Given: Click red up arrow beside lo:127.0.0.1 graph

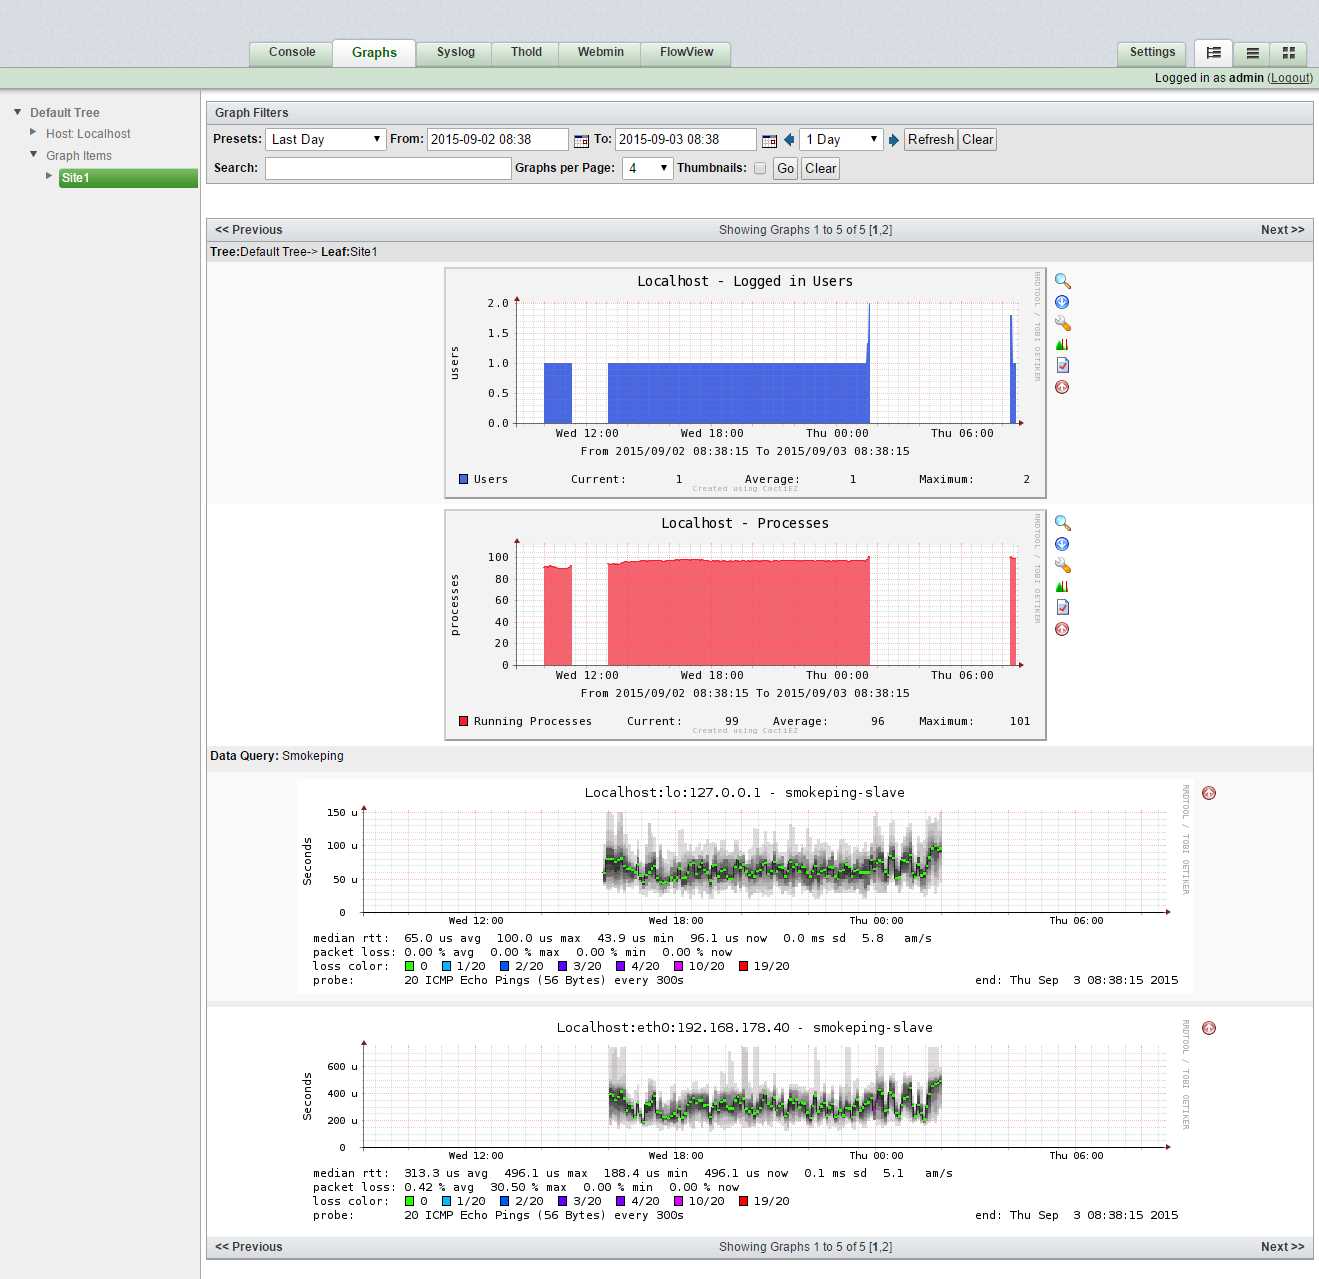Looking at the screenshot, I should click(1209, 793).
